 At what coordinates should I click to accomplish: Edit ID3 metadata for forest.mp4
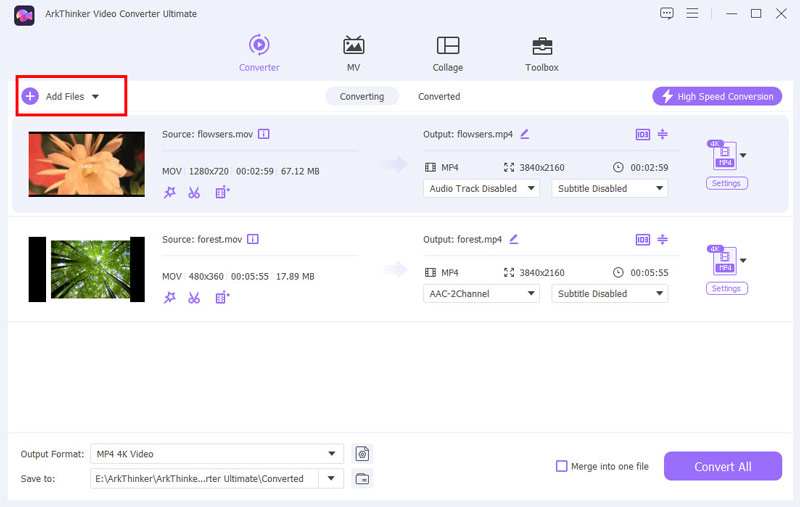(x=642, y=240)
